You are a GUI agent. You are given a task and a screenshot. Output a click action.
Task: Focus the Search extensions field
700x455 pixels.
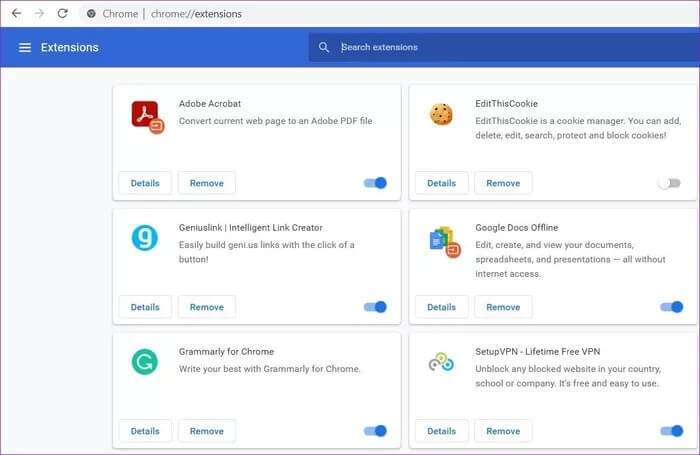coord(504,47)
